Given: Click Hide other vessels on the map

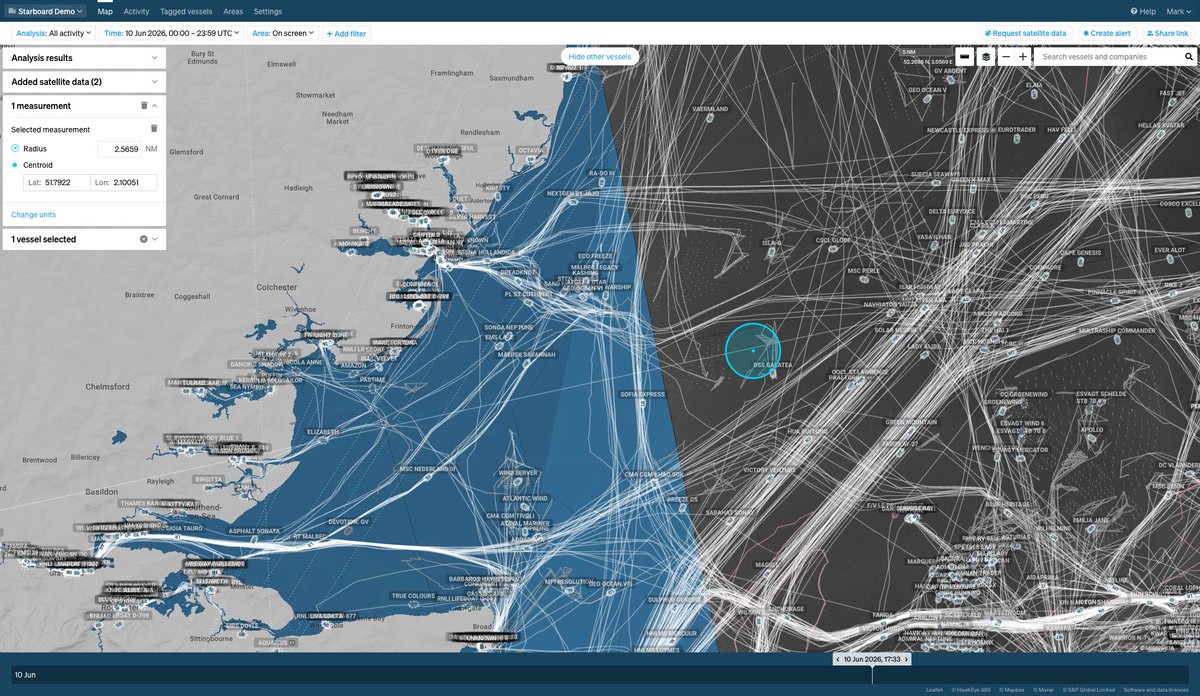Looking at the screenshot, I should [600, 57].
